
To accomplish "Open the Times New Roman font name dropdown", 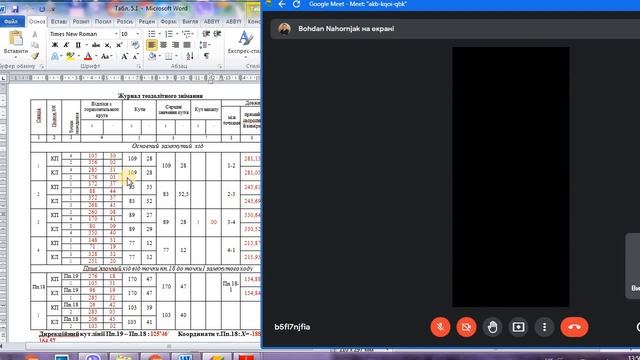I will pyautogui.click(x=116, y=34).
